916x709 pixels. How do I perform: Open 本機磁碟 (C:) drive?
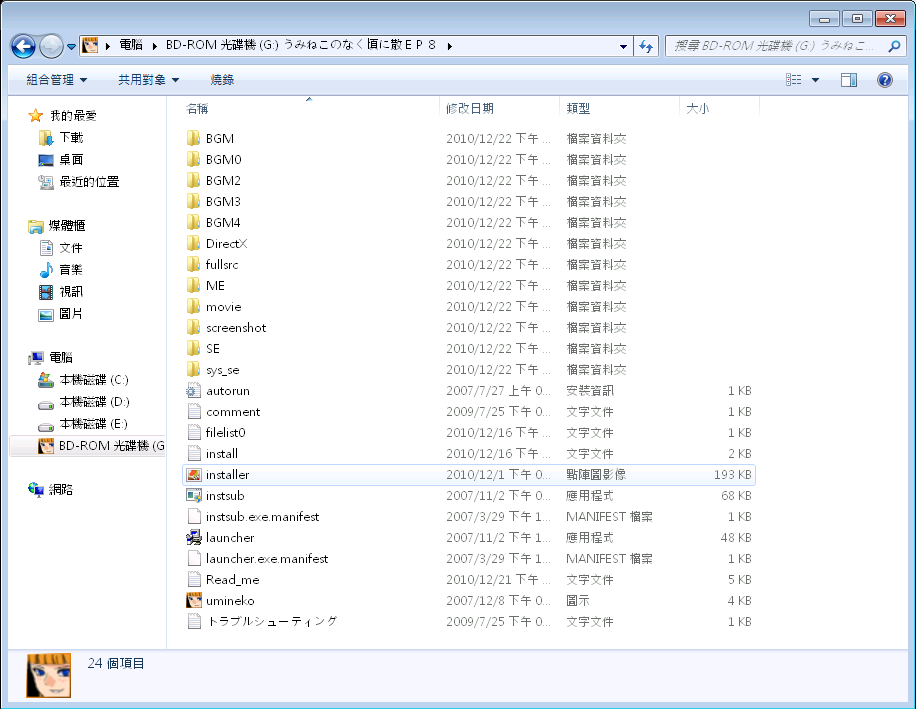point(83,380)
